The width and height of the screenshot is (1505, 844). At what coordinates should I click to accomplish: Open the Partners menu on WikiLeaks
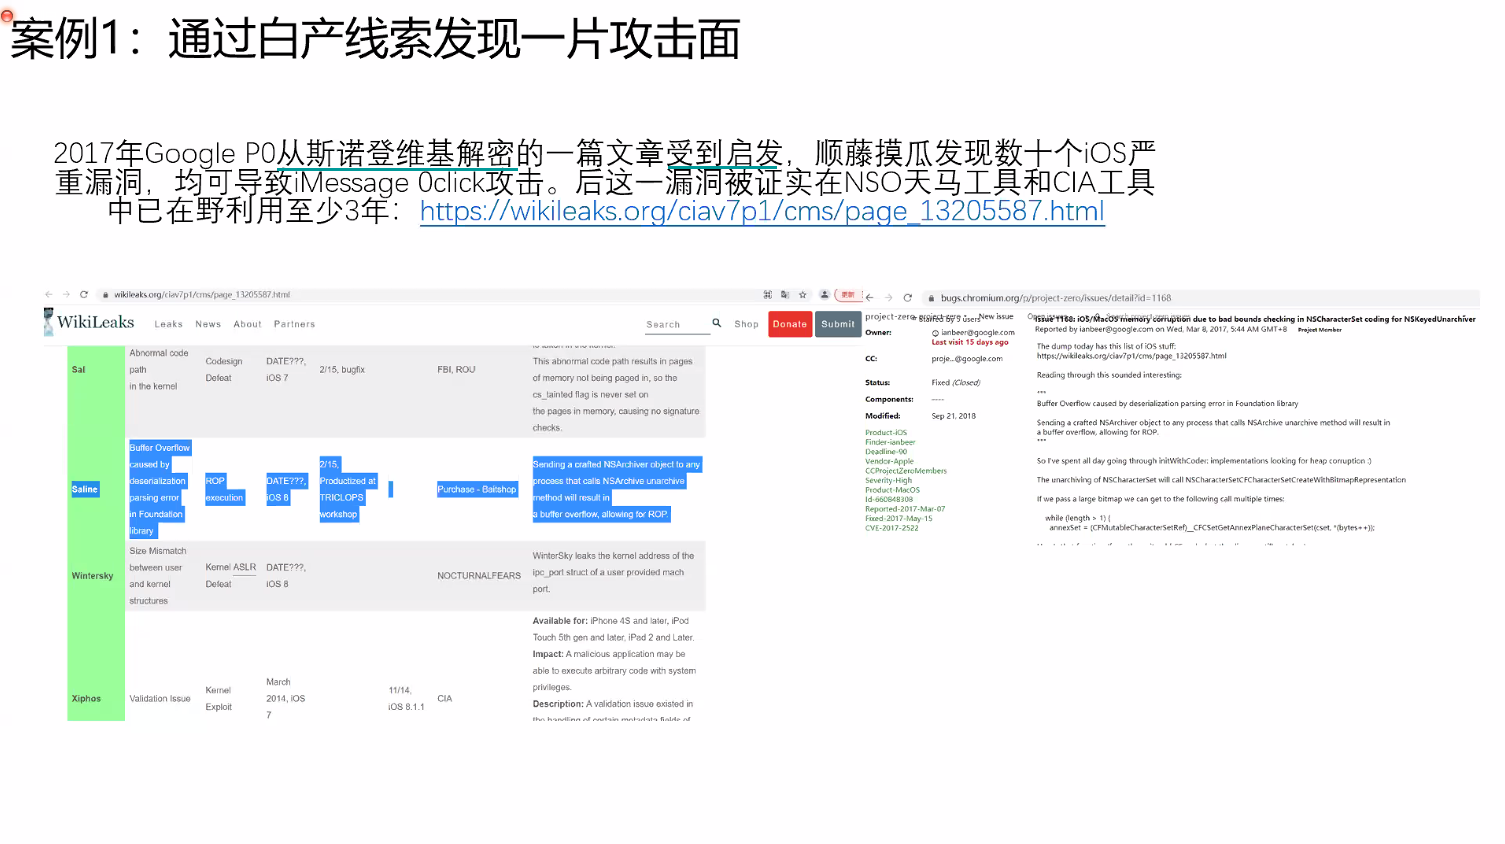click(x=295, y=324)
